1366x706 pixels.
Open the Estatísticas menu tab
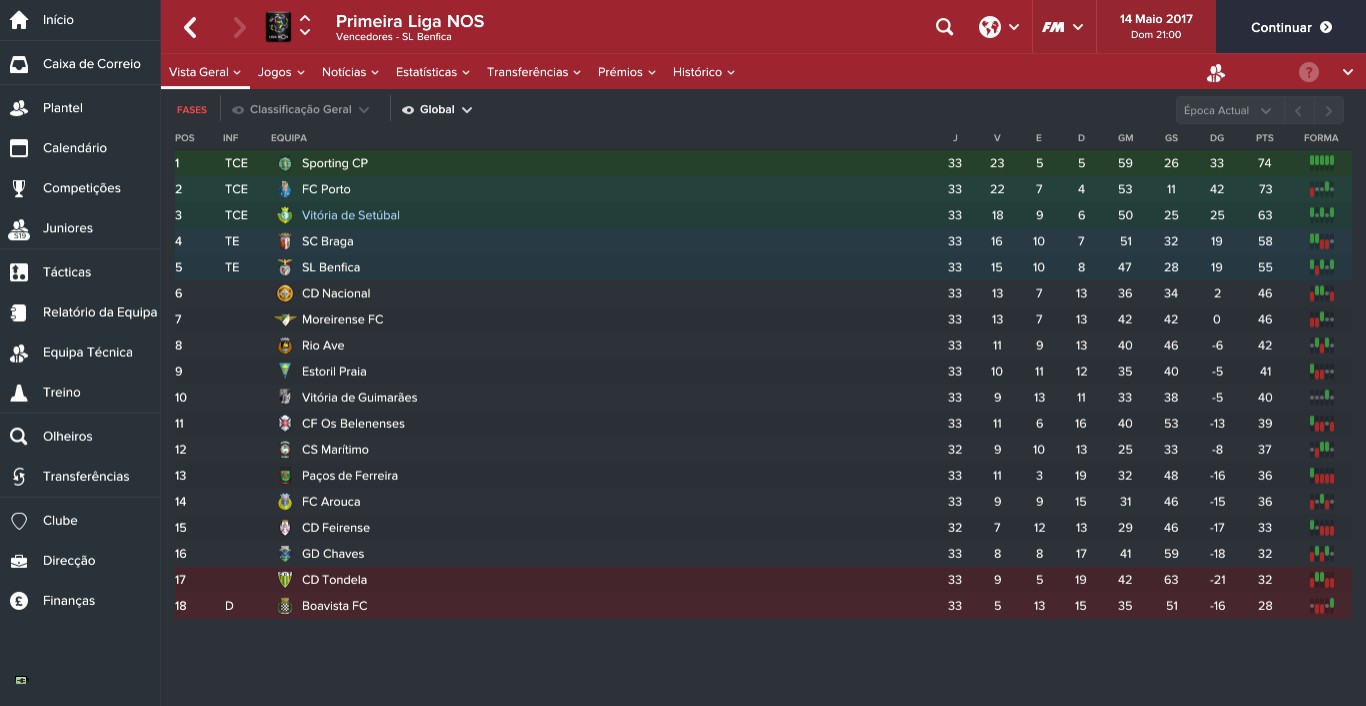pyautogui.click(x=432, y=72)
